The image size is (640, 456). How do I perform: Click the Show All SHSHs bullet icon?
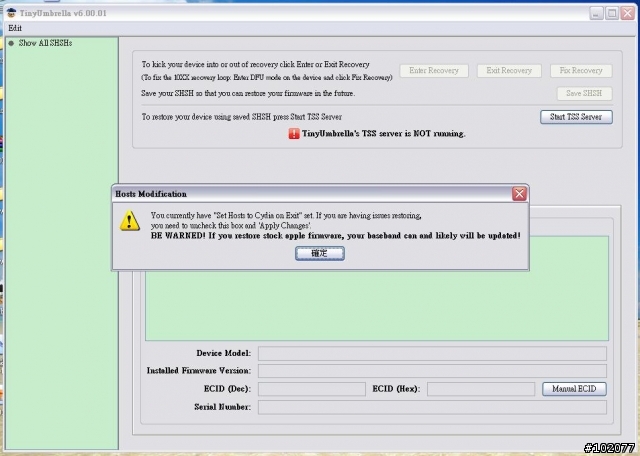11,43
